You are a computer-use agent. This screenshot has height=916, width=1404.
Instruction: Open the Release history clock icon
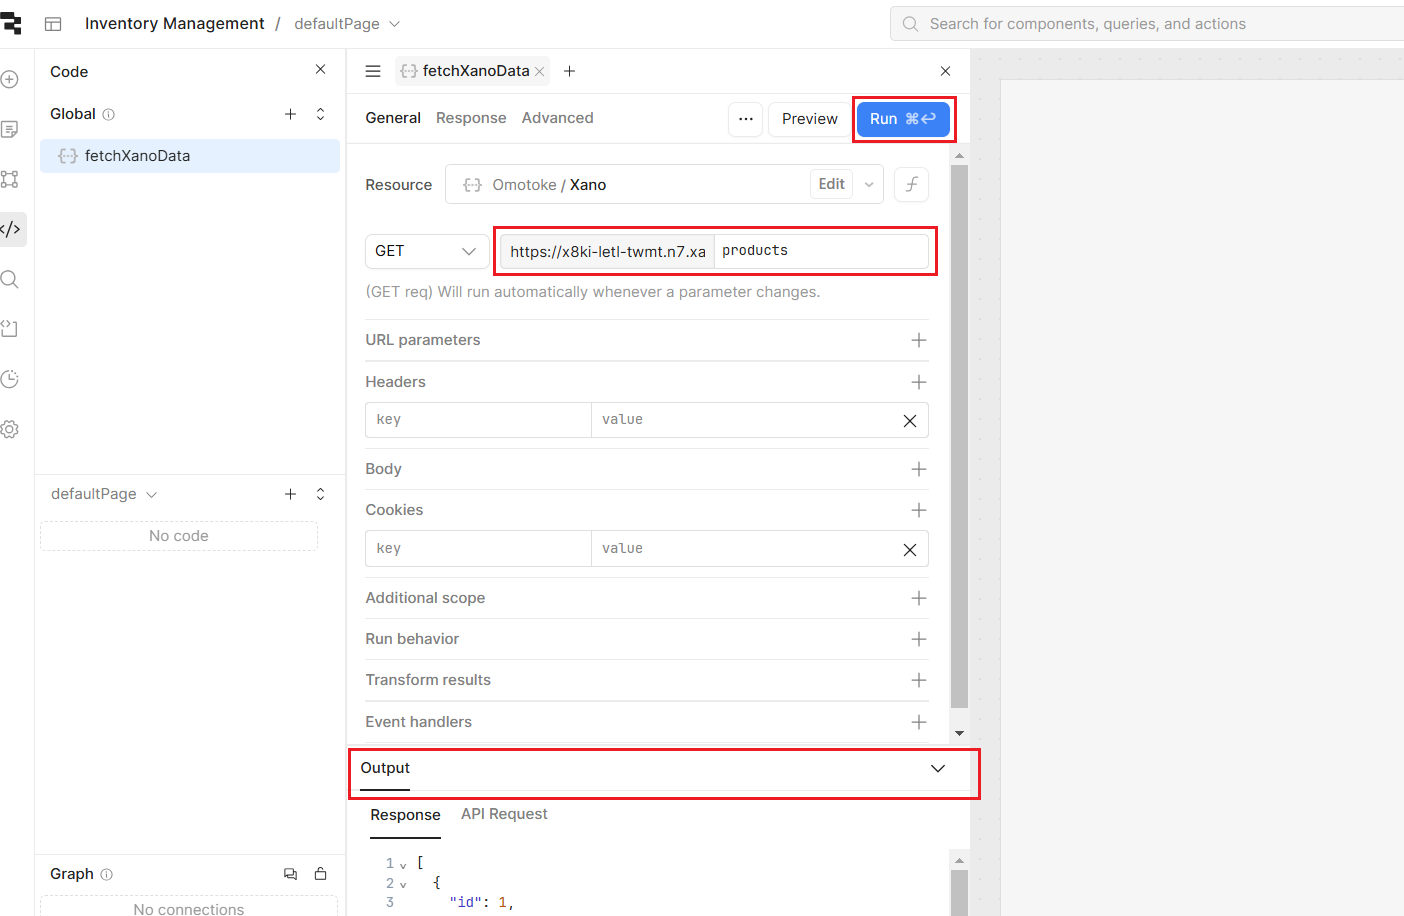(10, 379)
